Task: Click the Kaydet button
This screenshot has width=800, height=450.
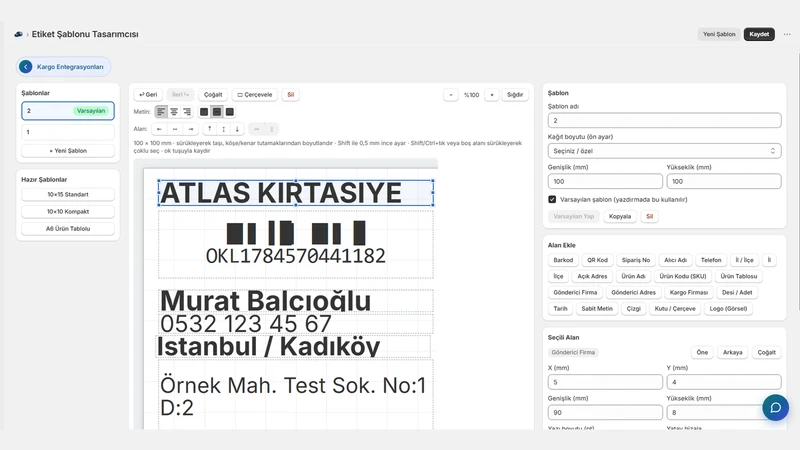Action: click(759, 34)
